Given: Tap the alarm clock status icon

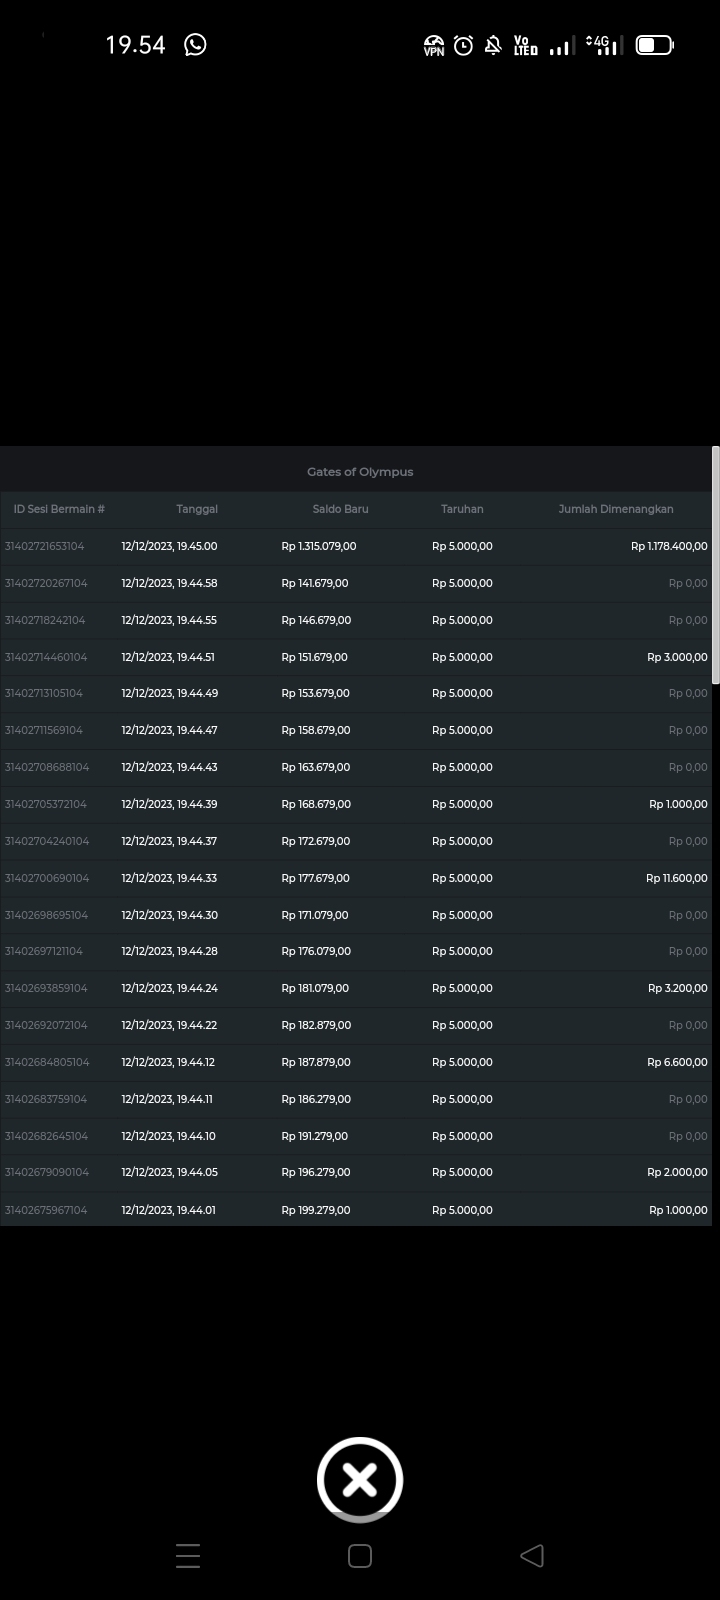Looking at the screenshot, I should pos(463,45).
